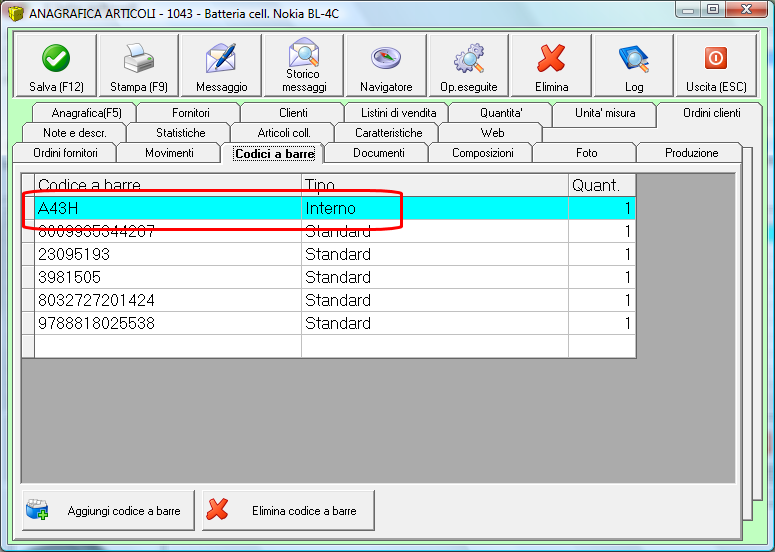Screen dimensions: 775x552
Task: Open Storico messaggi toolbar button
Action: [x=304, y=64]
